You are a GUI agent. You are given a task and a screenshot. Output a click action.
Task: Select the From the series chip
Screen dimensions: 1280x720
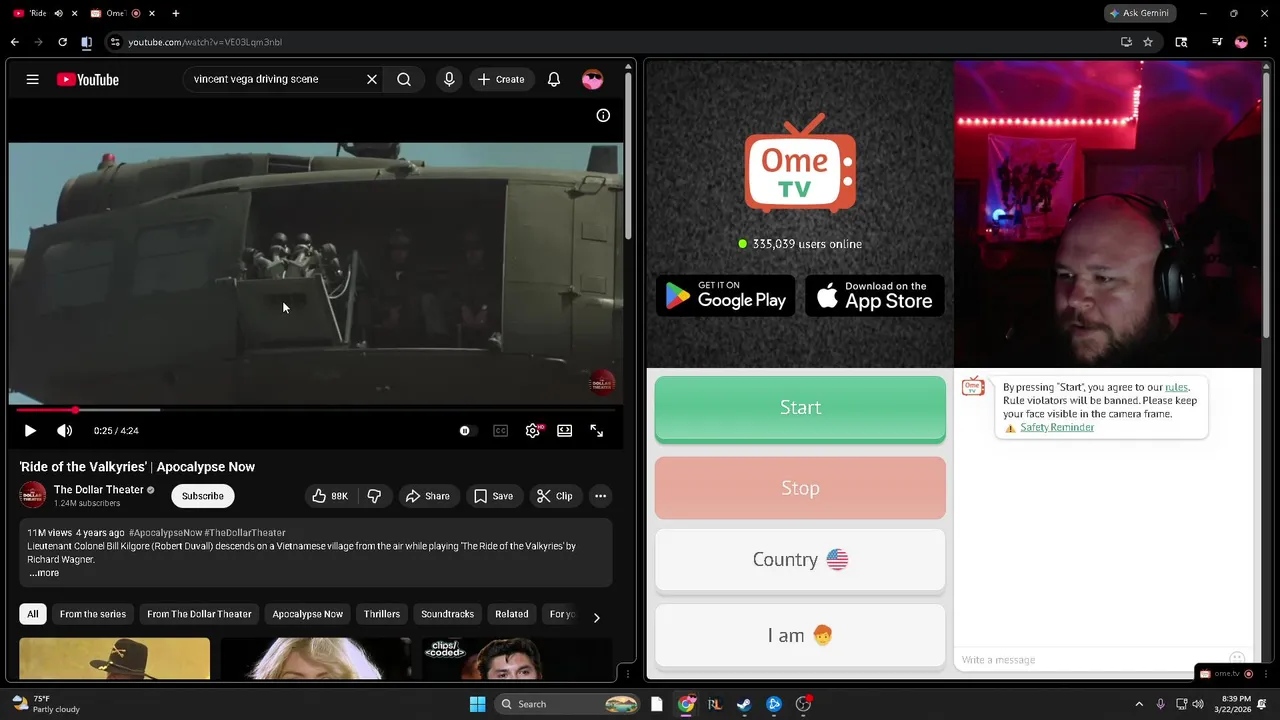[x=93, y=614]
